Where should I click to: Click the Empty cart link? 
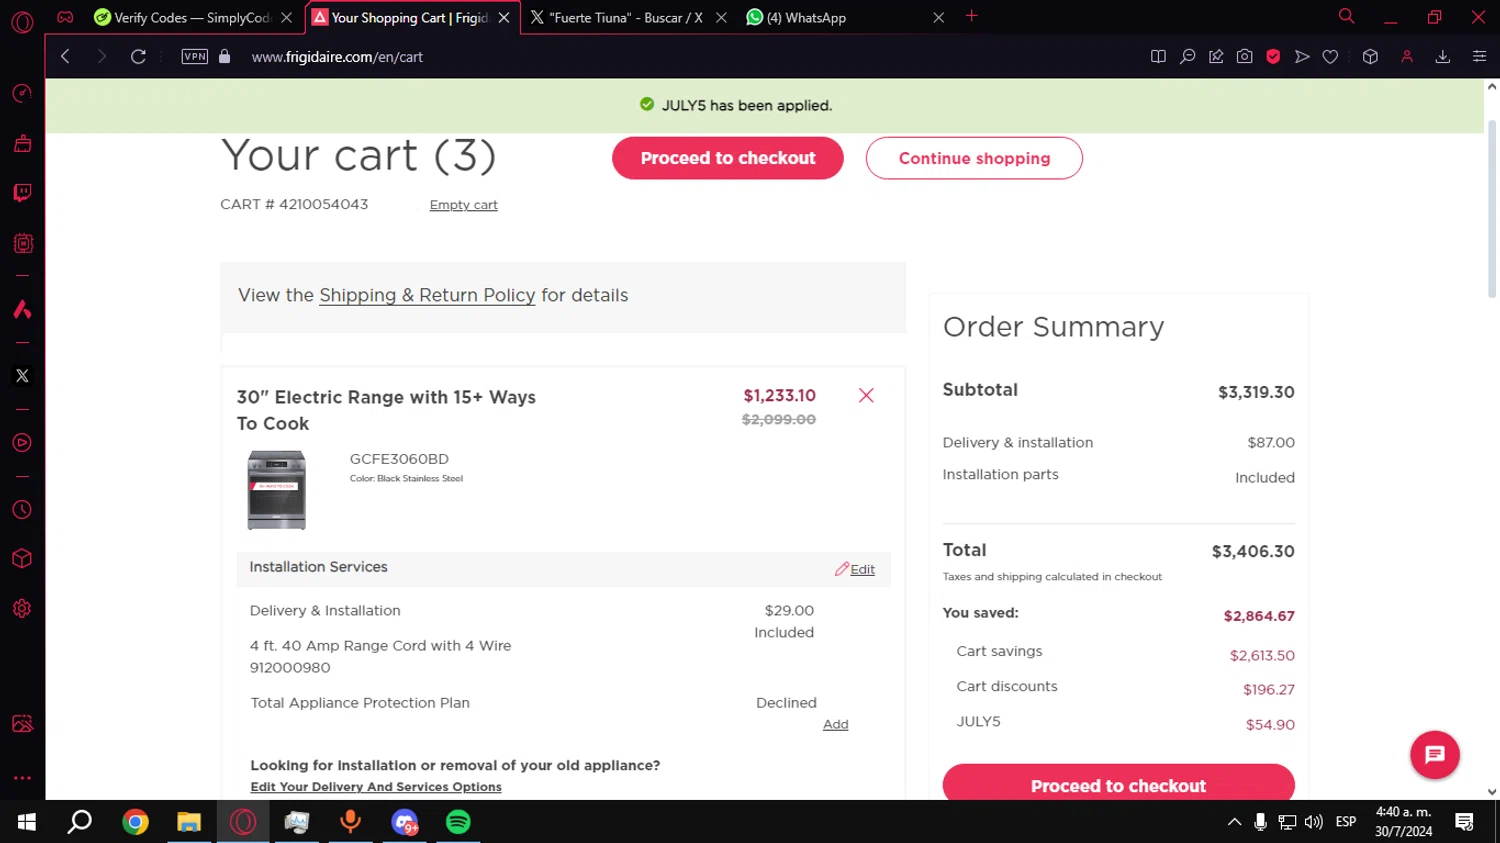click(x=463, y=205)
